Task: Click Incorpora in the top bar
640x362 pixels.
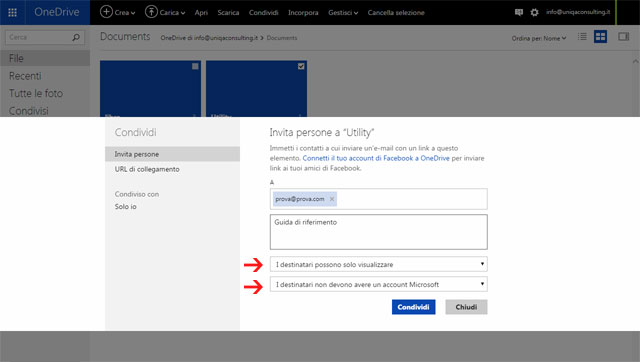Action: (x=303, y=13)
